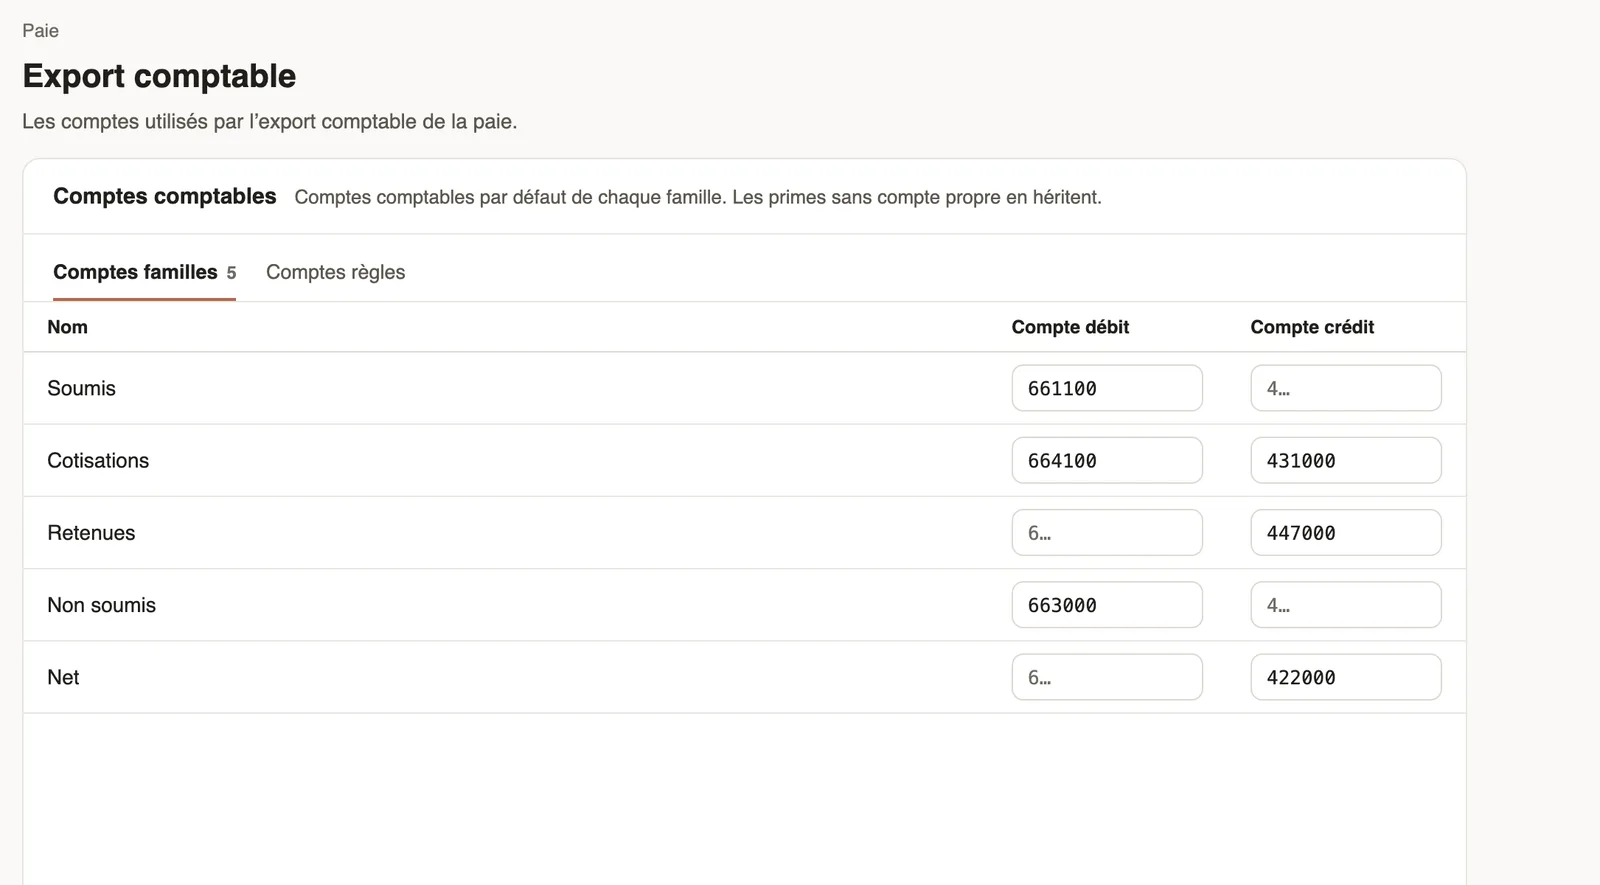
Task: Click the Paie breadcrumb
Action: [x=40, y=31]
